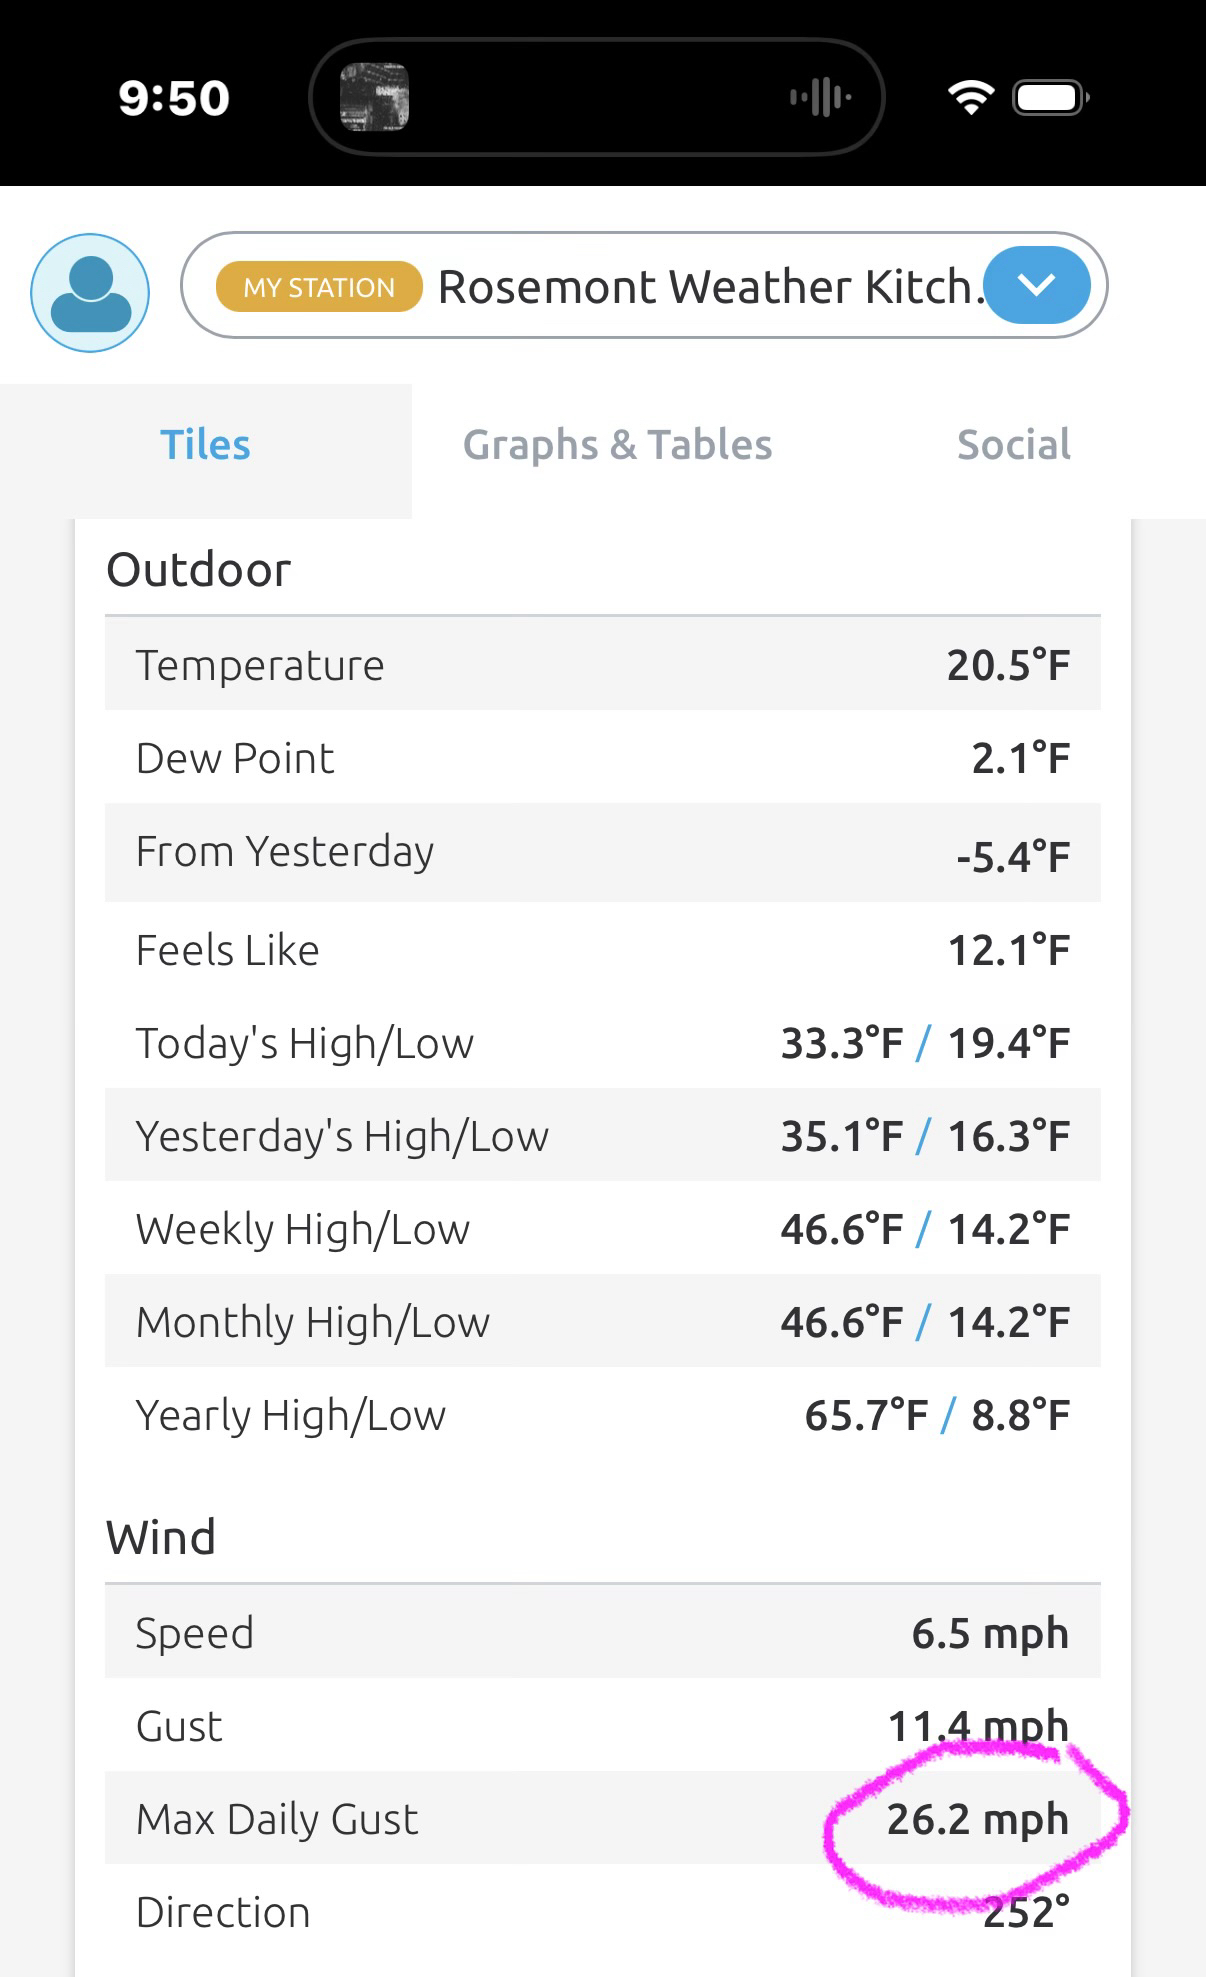The width and height of the screenshot is (1206, 1977).
Task: Tap the wind Direction row
Action: pyautogui.click(x=602, y=1912)
